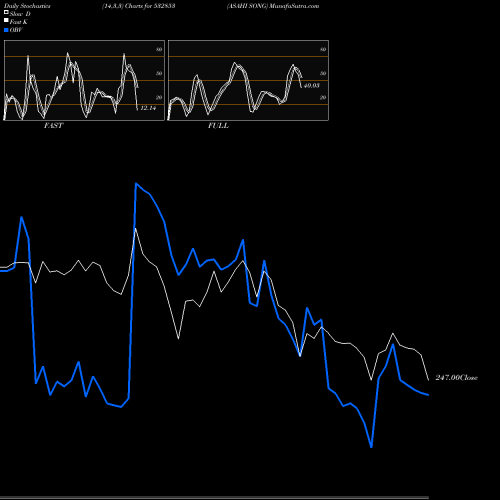Click the 12.14 value in FAST chart
This screenshot has height=500, width=500.
(x=148, y=108)
